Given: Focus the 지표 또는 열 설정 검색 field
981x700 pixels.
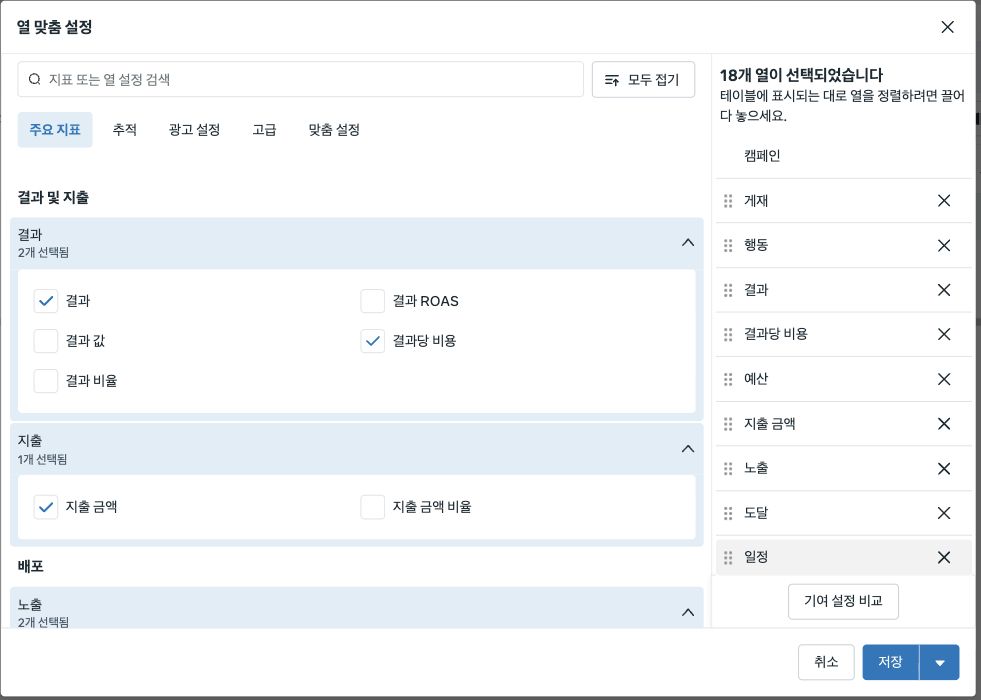Looking at the screenshot, I should 300,79.
